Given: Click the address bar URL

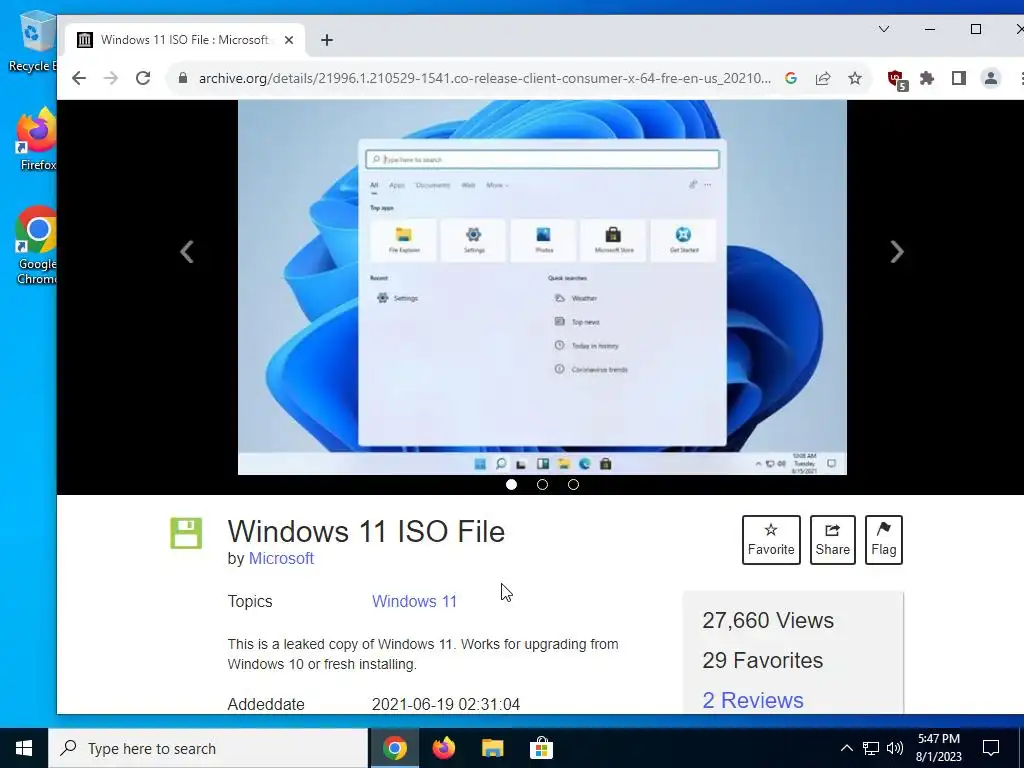Looking at the screenshot, I should click(x=485, y=78).
